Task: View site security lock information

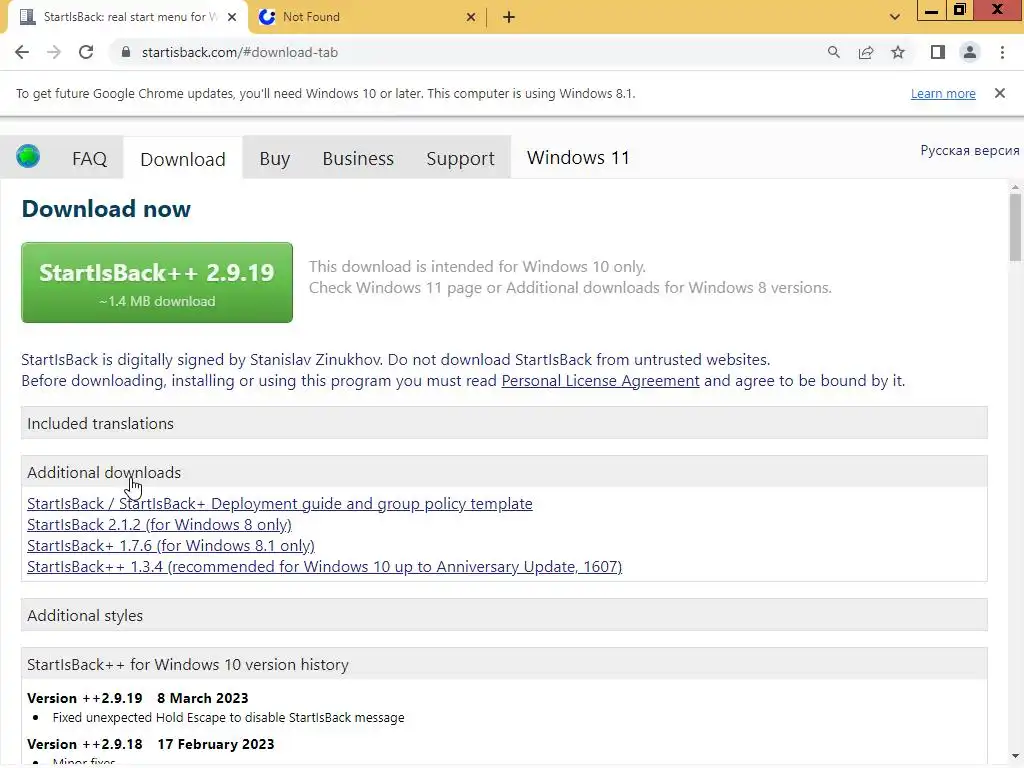Action: 126,52
